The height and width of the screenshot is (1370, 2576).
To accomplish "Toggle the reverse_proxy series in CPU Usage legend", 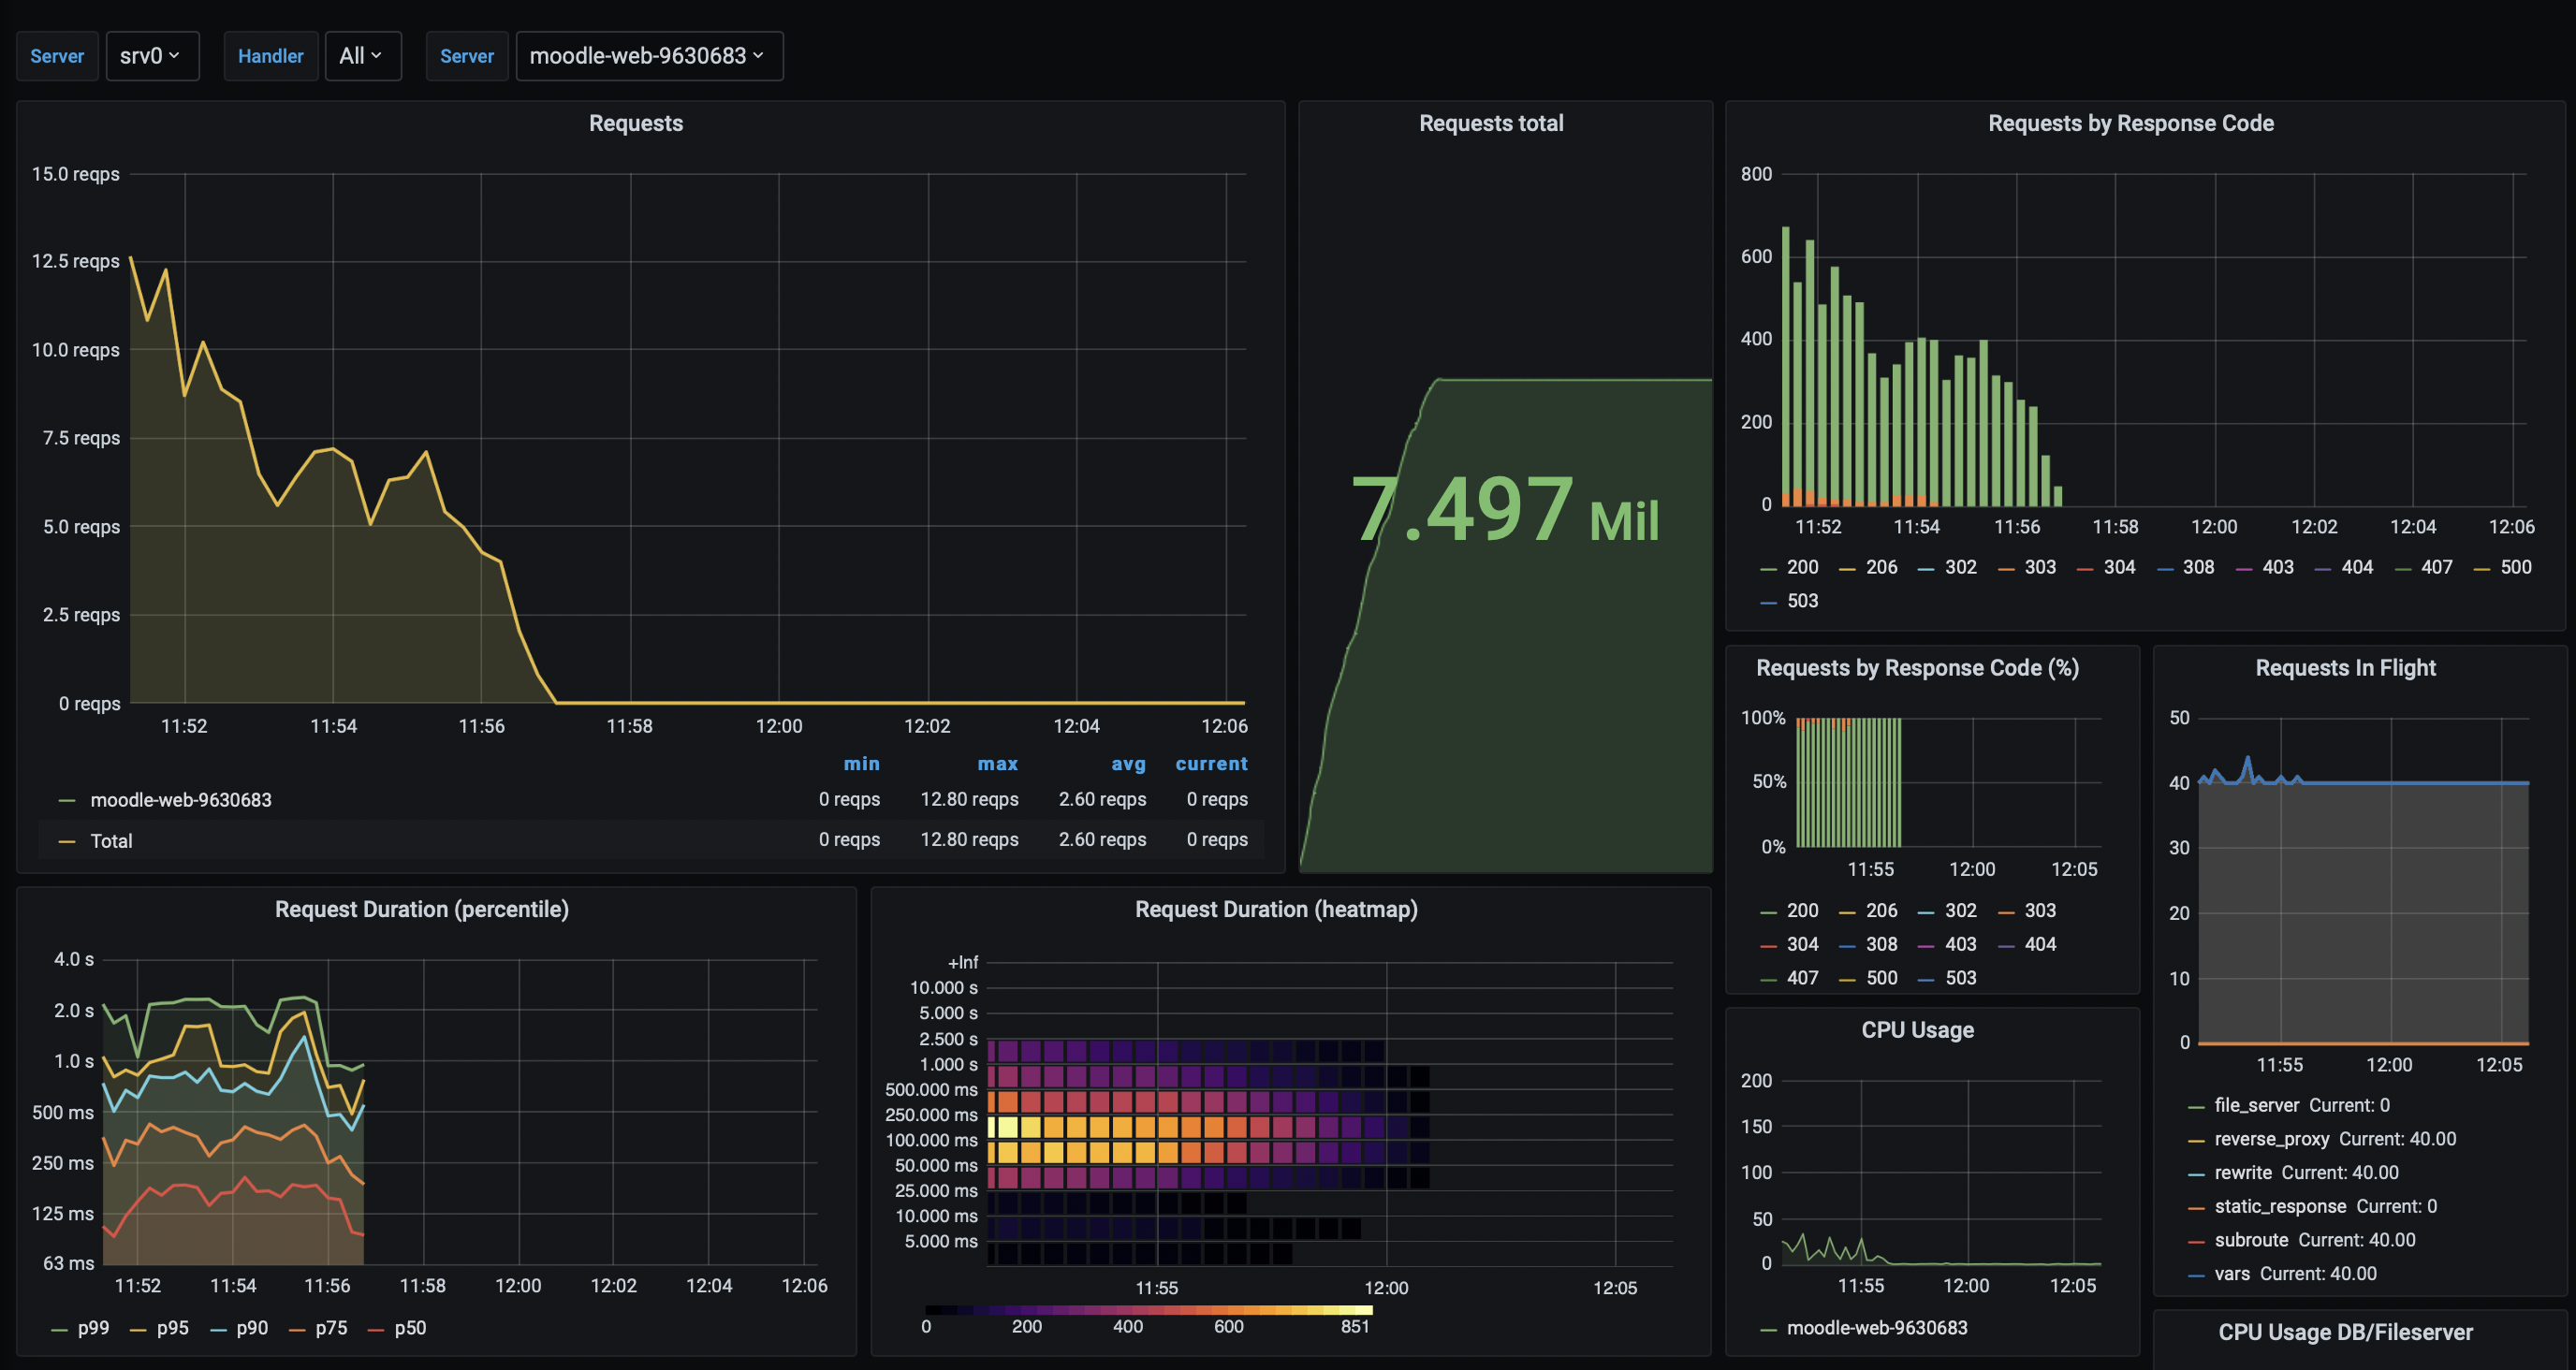I will tap(2271, 1138).
